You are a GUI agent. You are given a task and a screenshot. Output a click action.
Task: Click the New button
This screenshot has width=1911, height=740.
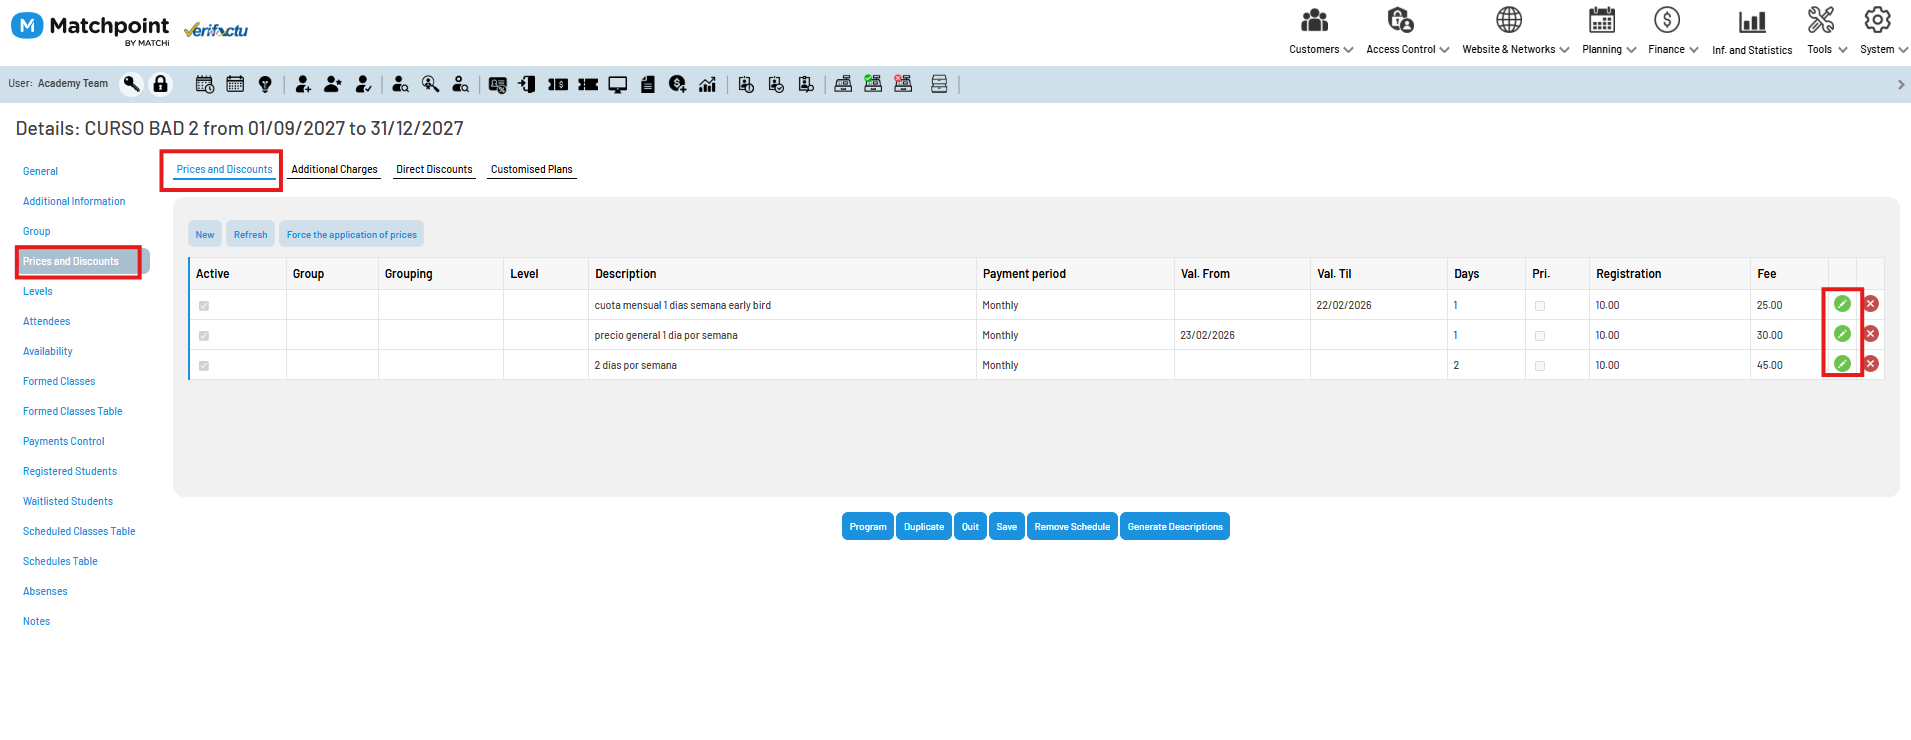pos(205,234)
